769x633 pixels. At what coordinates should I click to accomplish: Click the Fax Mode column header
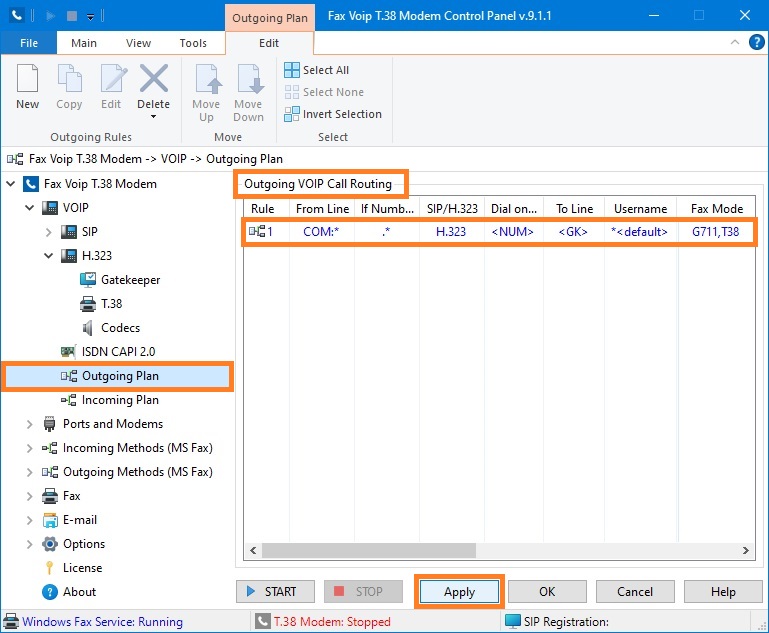pyautogui.click(x=717, y=209)
